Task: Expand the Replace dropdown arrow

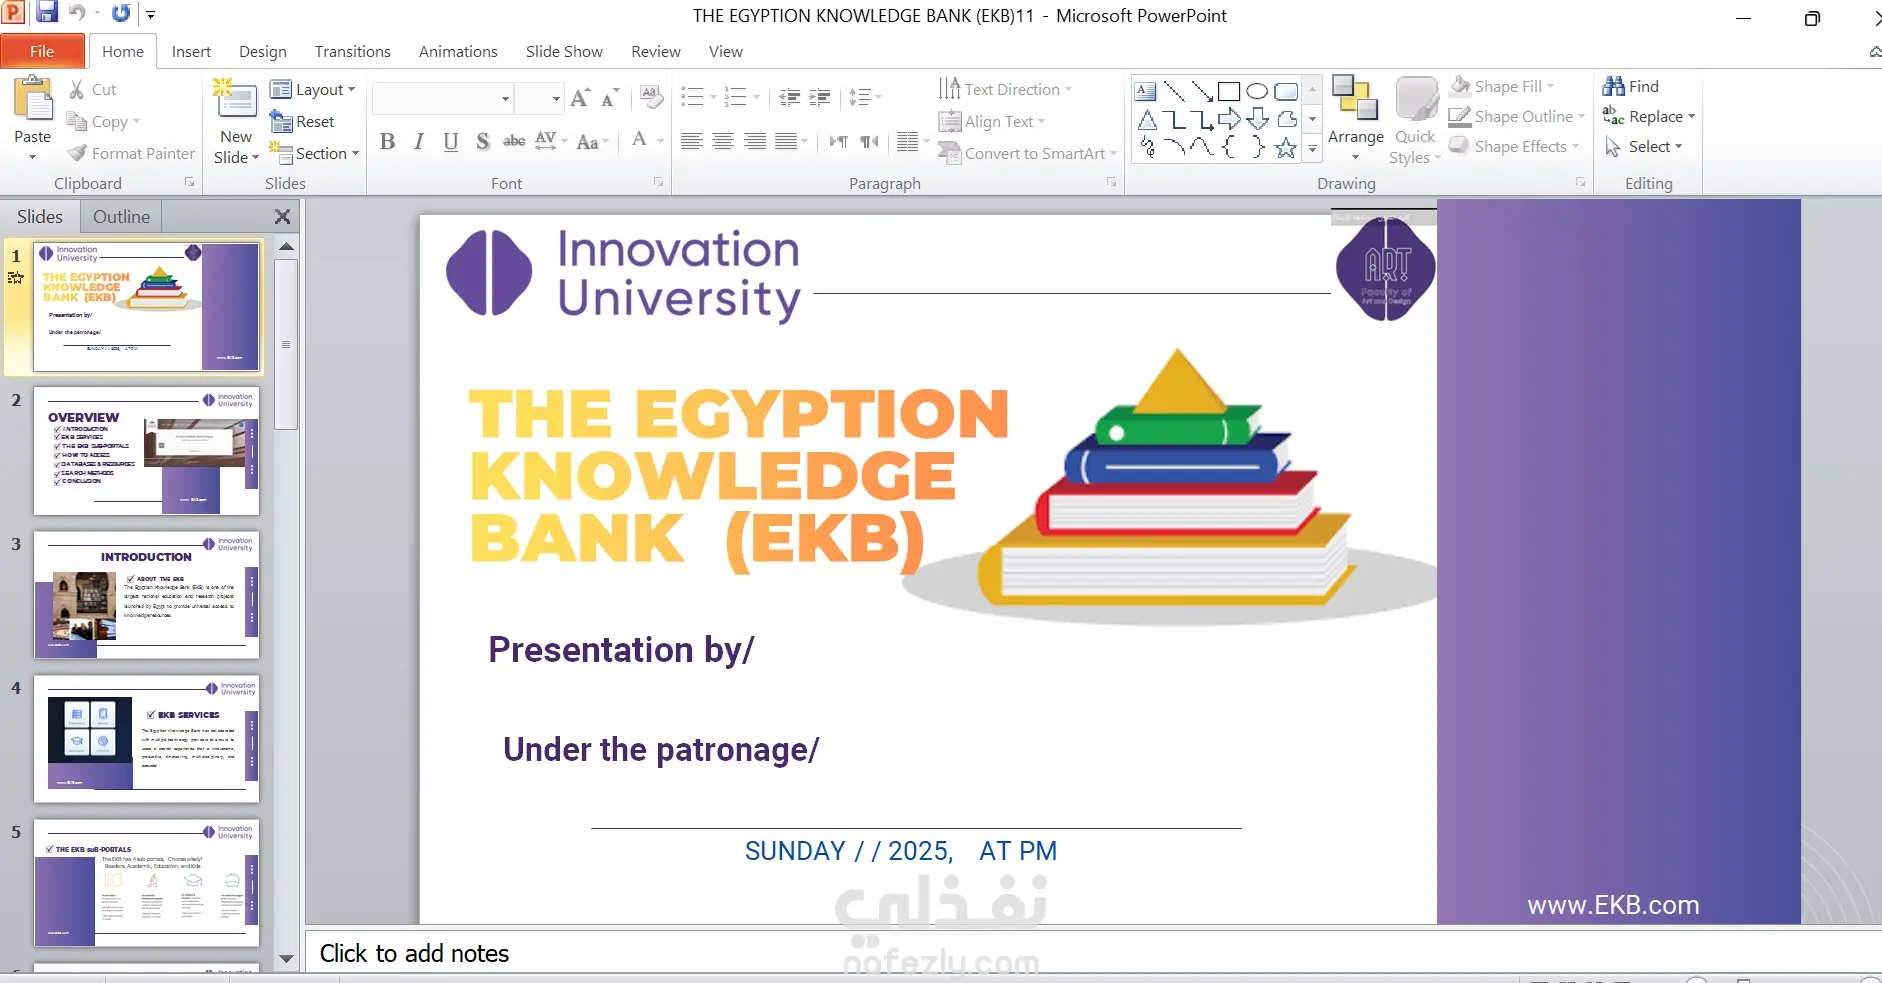Action: click(x=1692, y=116)
